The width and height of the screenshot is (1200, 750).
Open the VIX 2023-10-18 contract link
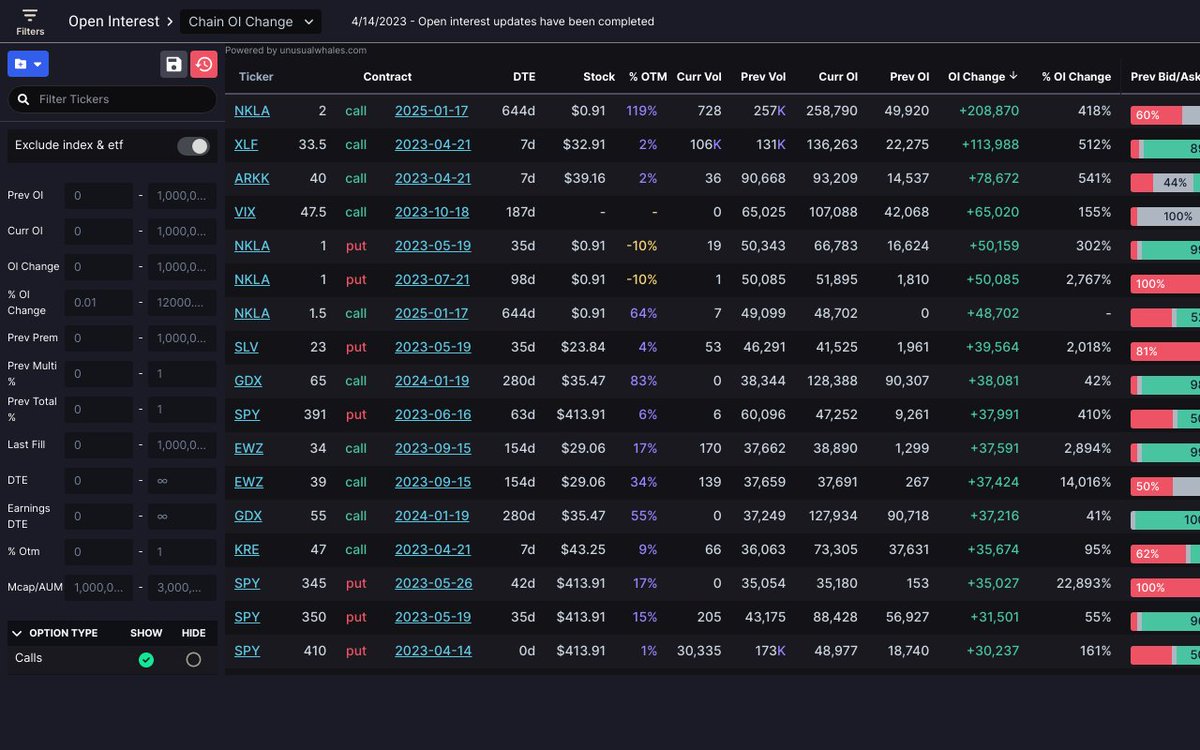click(x=432, y=212)
